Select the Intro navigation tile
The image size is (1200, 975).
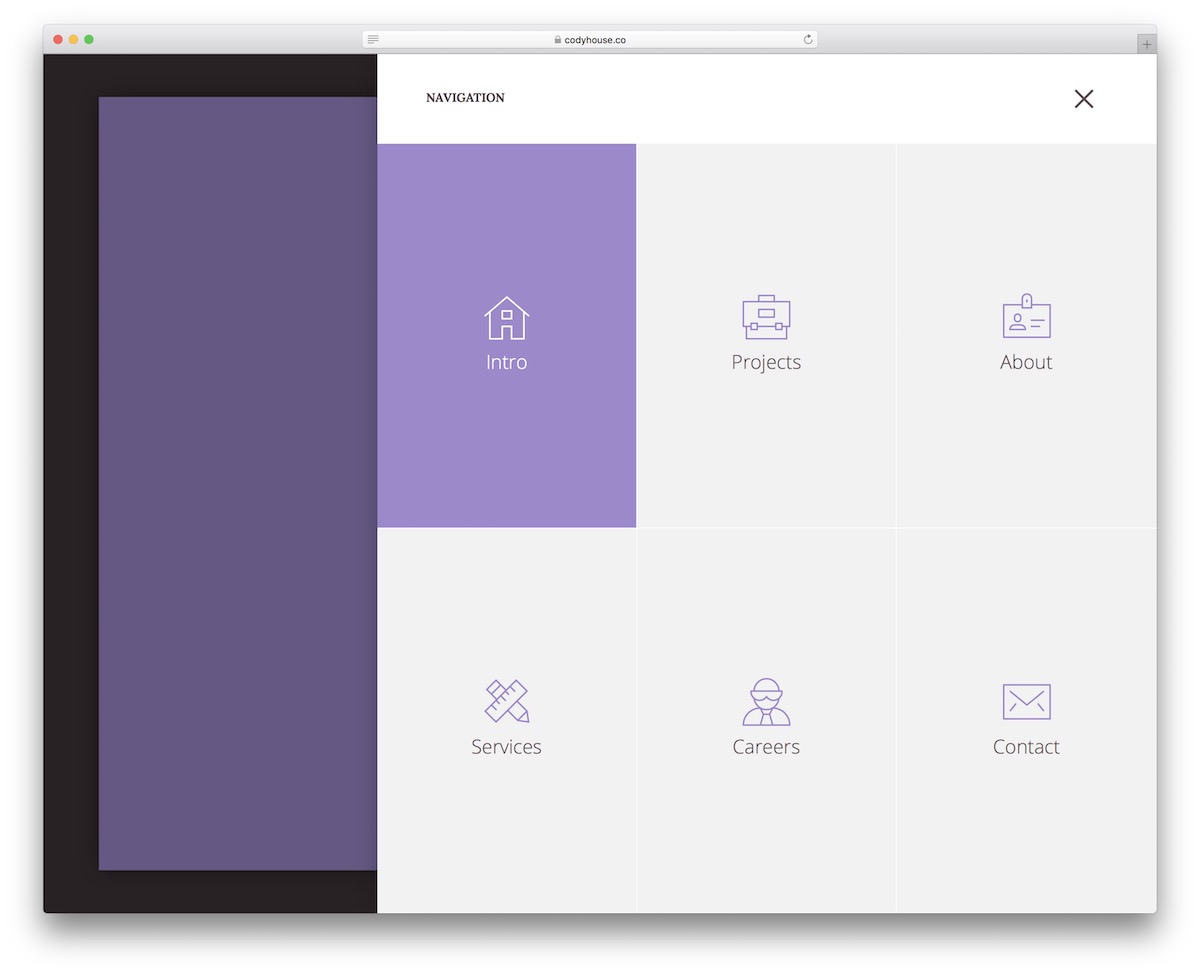(x=506, y=335)
